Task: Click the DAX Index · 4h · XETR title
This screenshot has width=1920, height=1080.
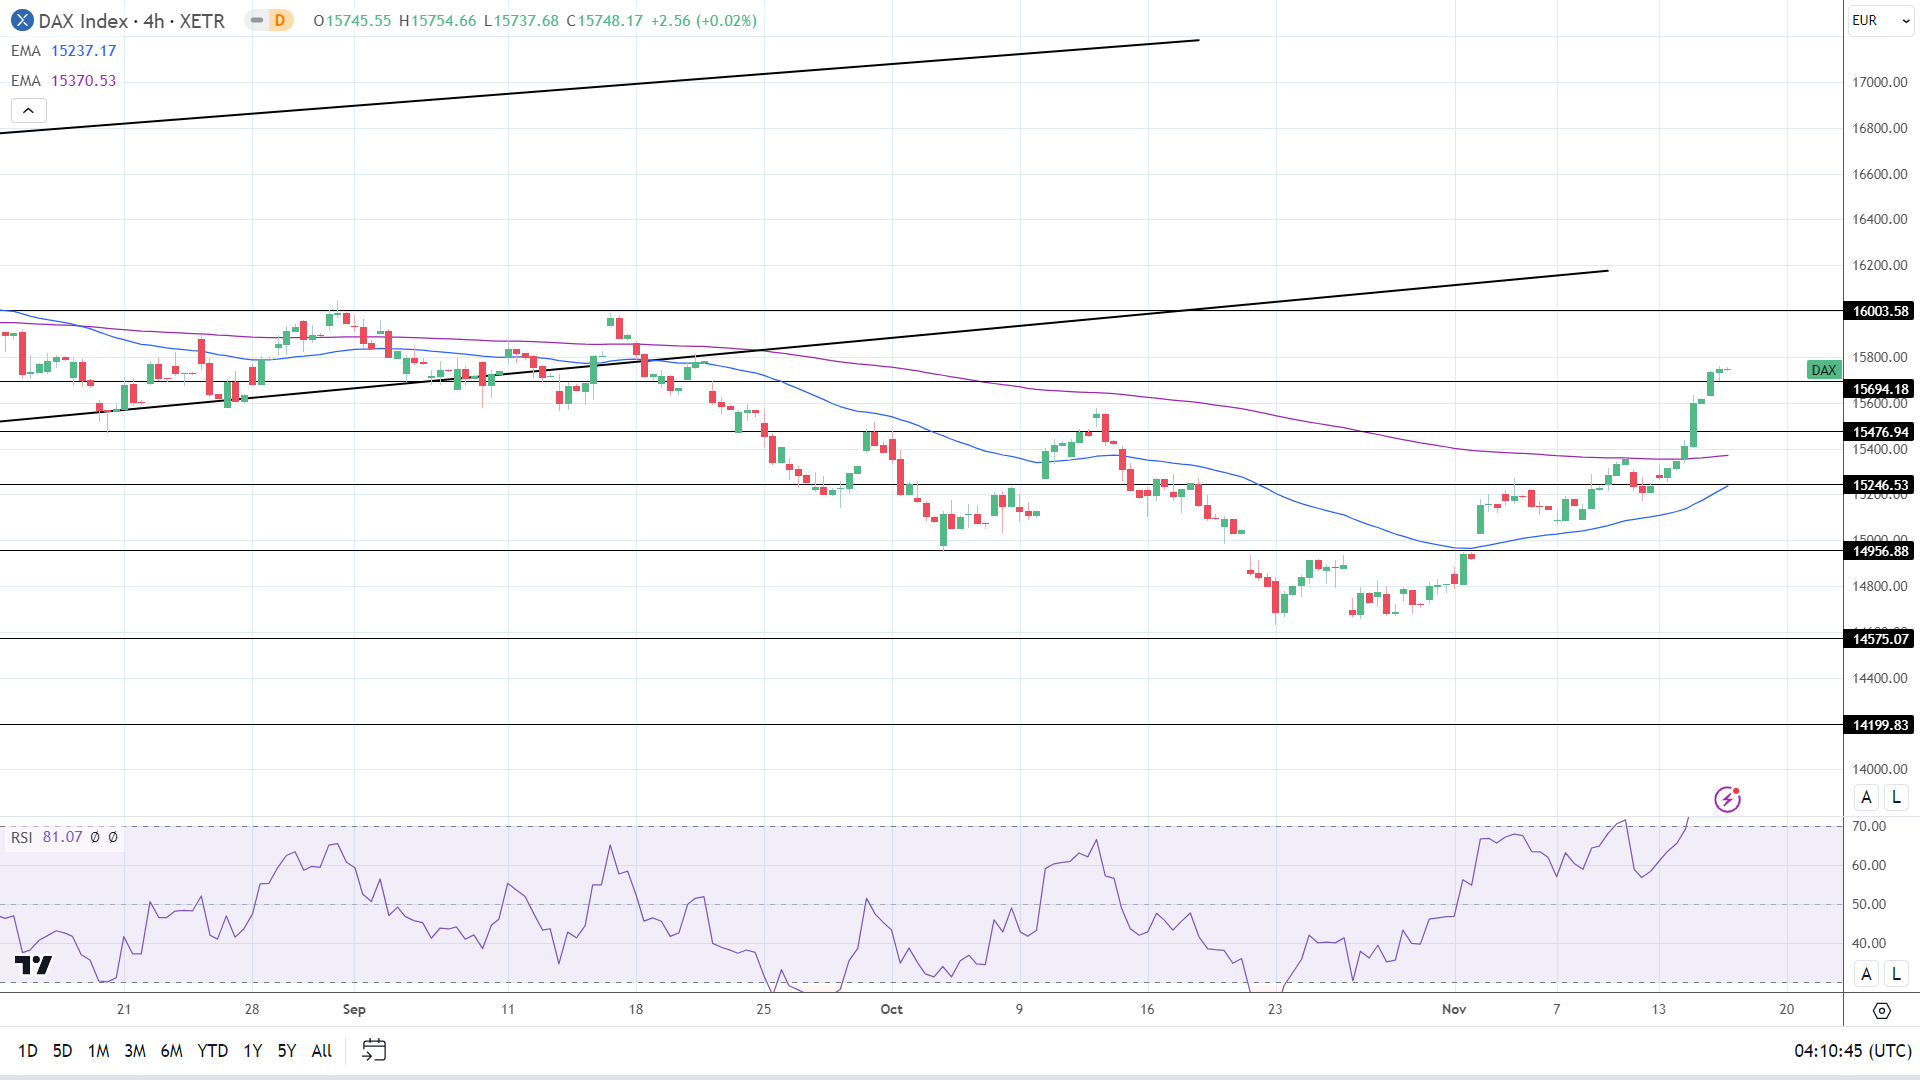Action: click(131, 20)
